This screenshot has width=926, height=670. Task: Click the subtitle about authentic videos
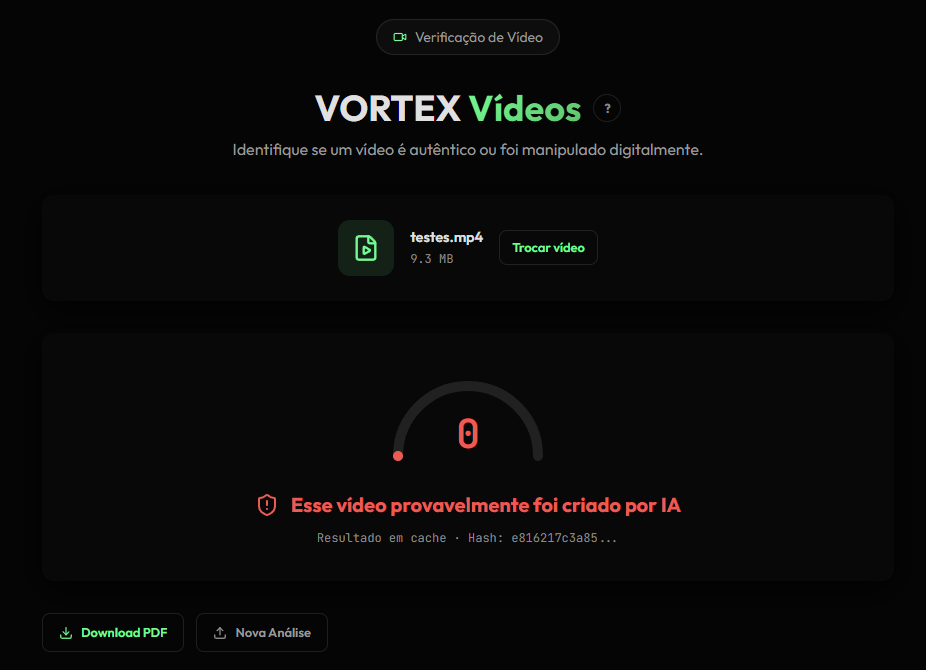click(x=468, y=150)
